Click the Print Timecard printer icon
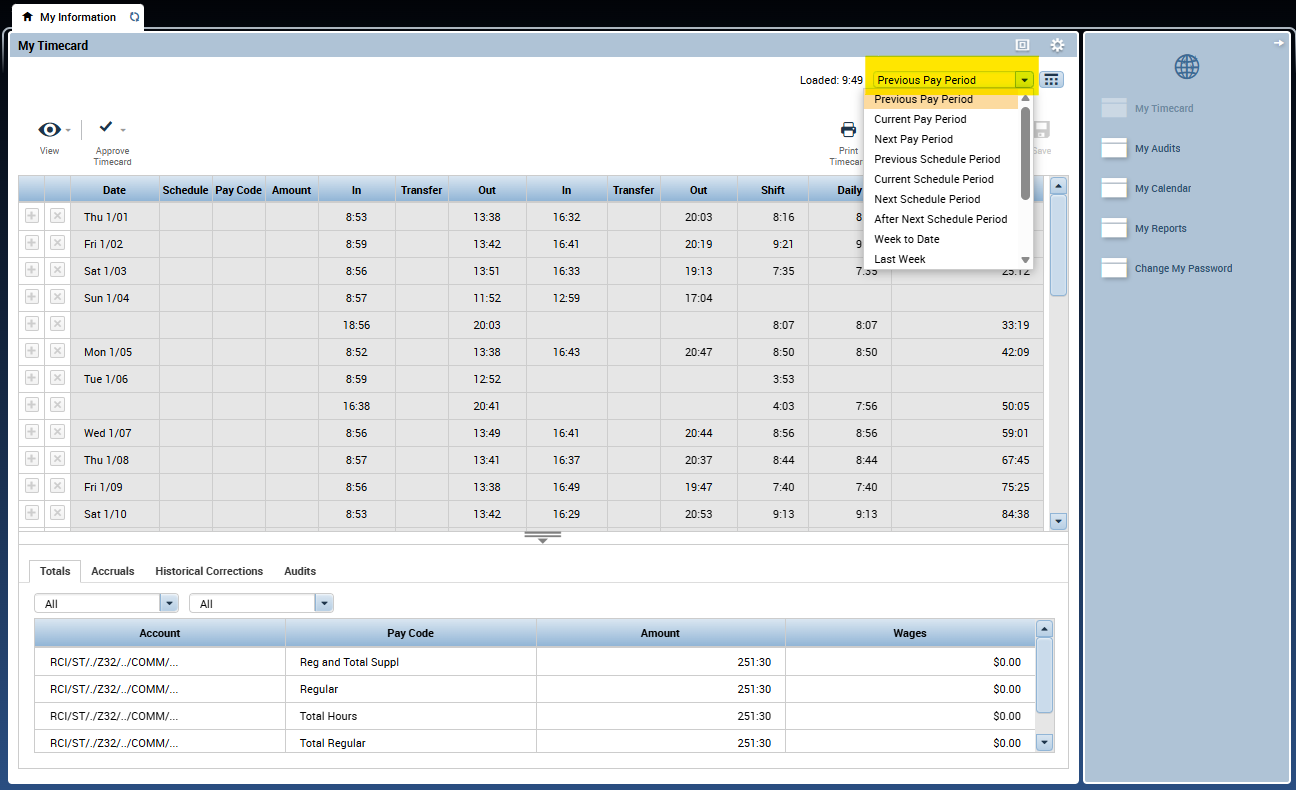This screenshot has height=790, width=1296. 848,129
